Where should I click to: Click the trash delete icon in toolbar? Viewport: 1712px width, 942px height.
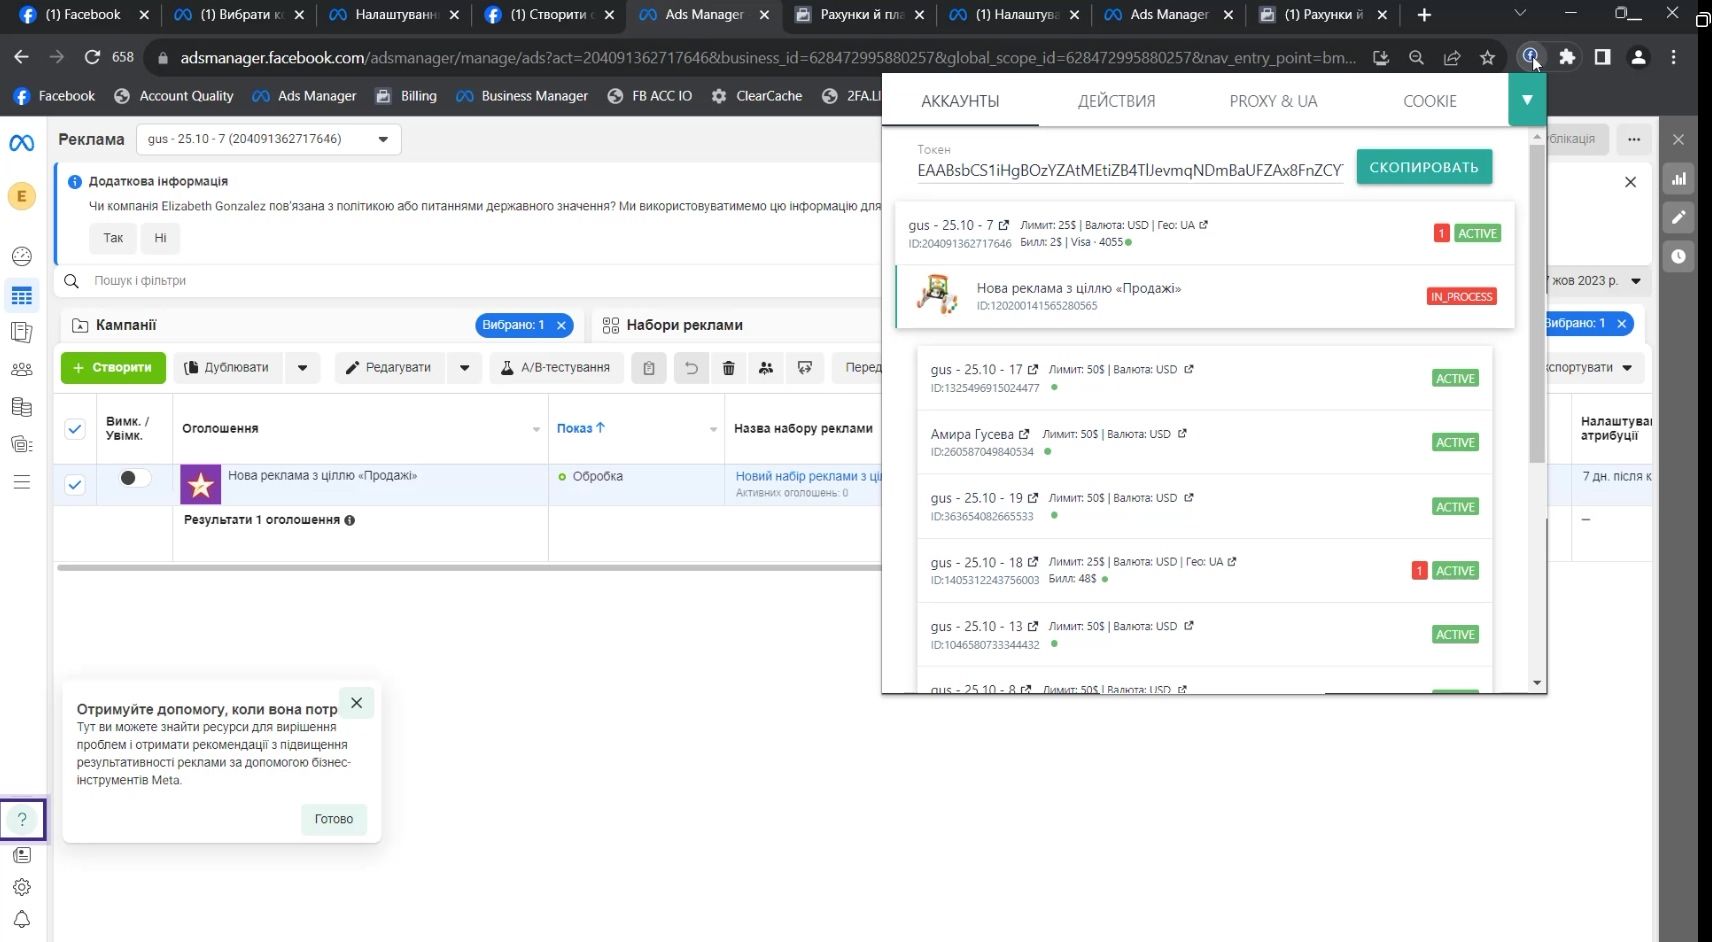tap(728, 368)
